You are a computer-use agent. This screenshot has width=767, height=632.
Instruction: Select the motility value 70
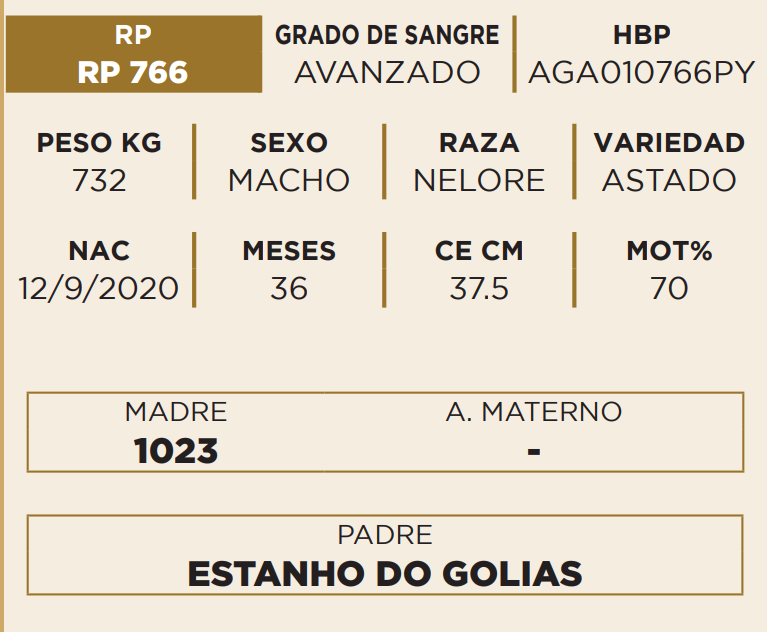pyautogui.click(x=669, y=289)
